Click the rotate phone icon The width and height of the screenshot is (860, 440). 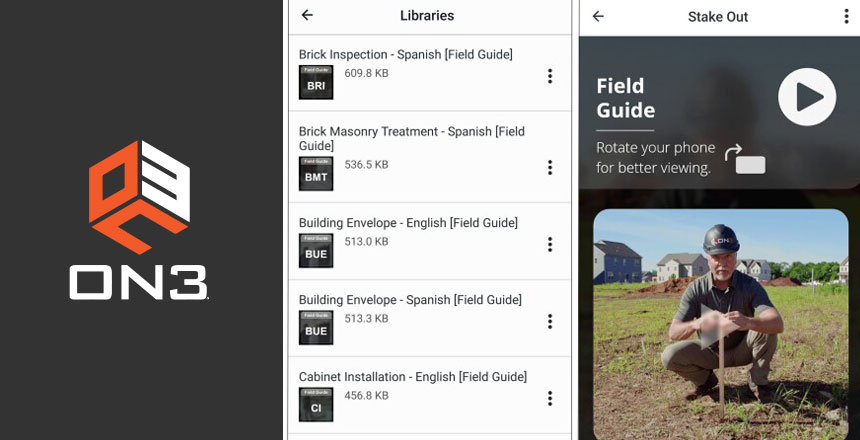coord(745,159)
